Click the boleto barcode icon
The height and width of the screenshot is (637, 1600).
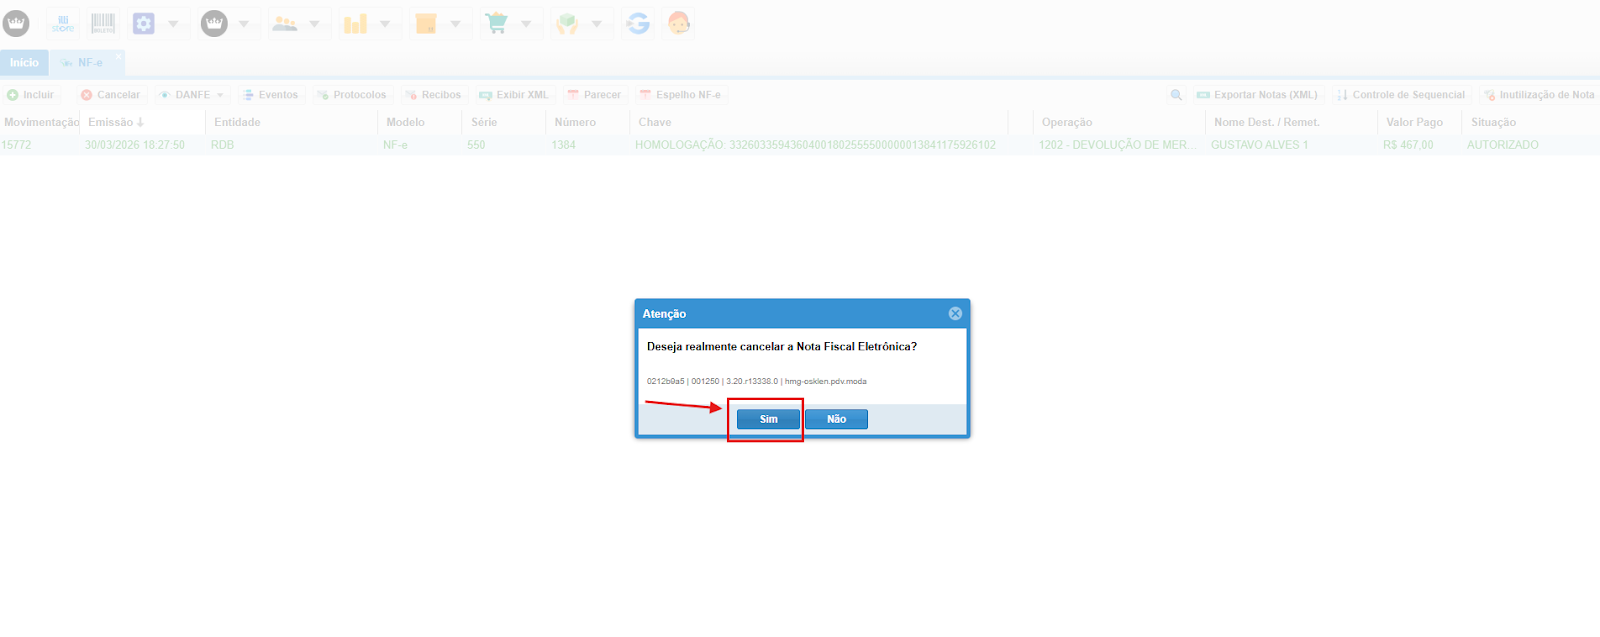(103, 23)
